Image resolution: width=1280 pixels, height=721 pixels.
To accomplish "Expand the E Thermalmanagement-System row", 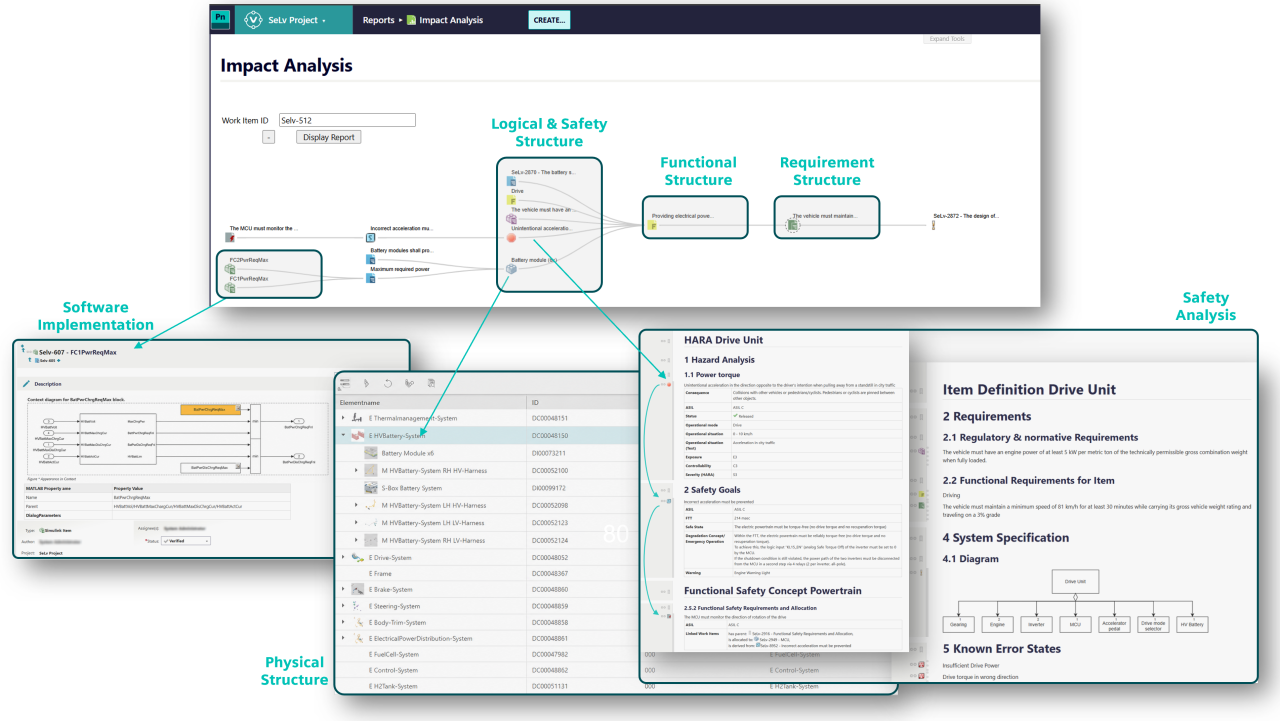I will pyautogui.click(x=344, y=418).
